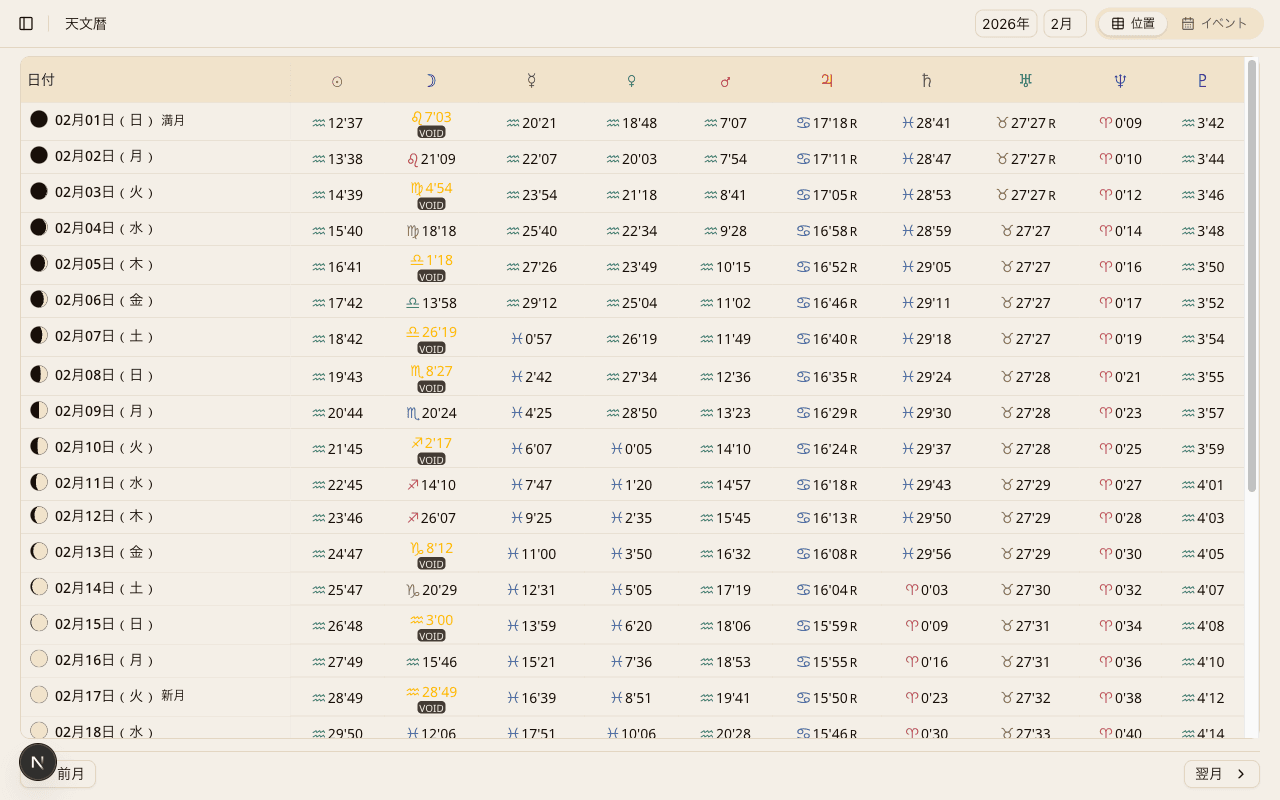Viewport: 1280px width, 800px height.
Task: Click the Moon crescent column header
Action: point(430,81)
